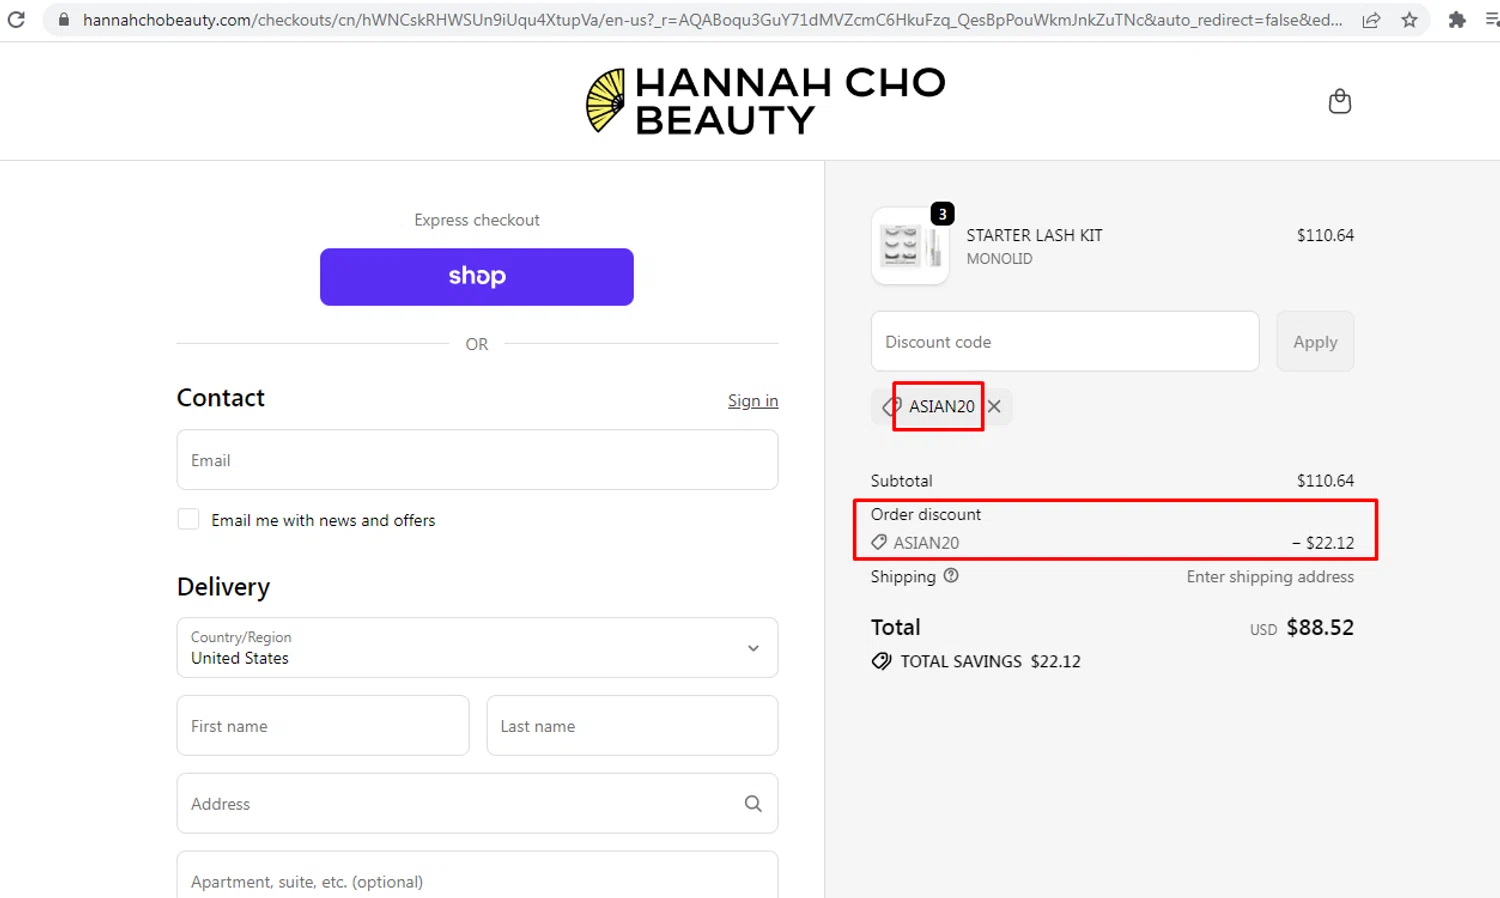Click the STARTER LASH KIT product name
The height and width of the screenshot is (898, 1500).
[x=1034, y=235]
